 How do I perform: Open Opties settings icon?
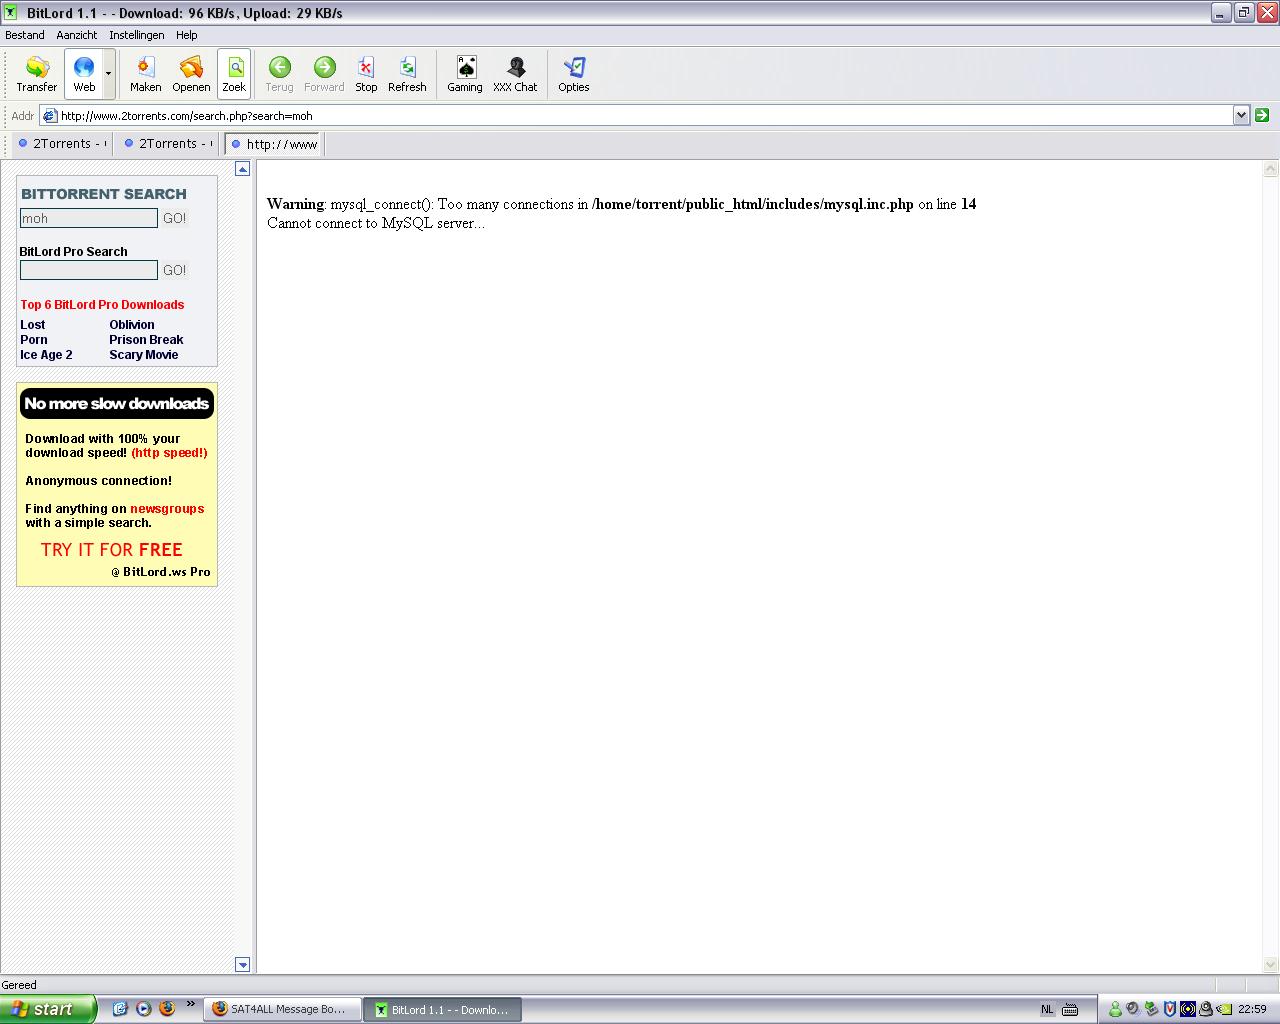573,74
